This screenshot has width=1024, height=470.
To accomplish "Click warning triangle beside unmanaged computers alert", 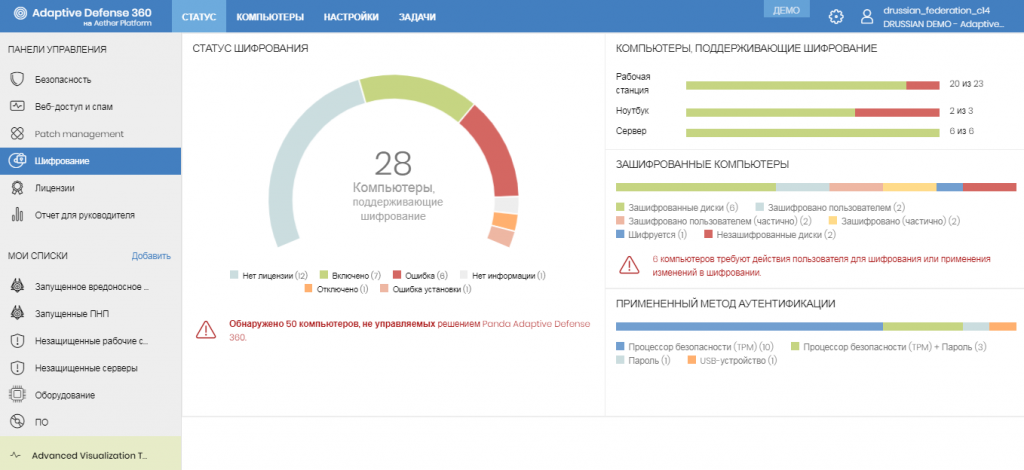I will coord(206,330).
